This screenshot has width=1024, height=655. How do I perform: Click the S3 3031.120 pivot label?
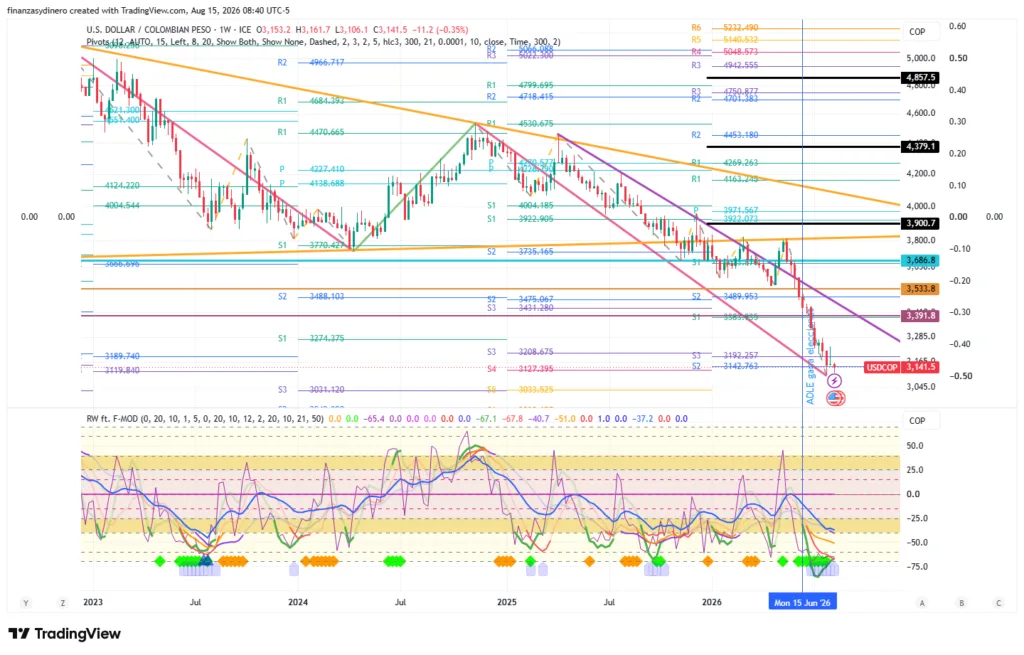pos(311,390)
